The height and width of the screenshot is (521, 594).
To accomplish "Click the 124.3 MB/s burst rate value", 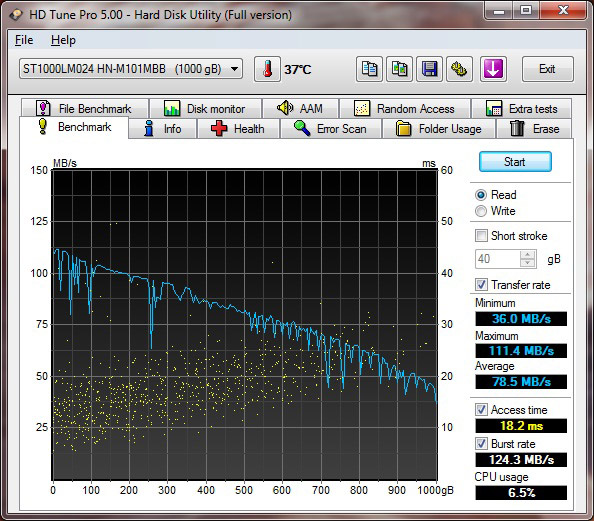I will pos(521,460).
